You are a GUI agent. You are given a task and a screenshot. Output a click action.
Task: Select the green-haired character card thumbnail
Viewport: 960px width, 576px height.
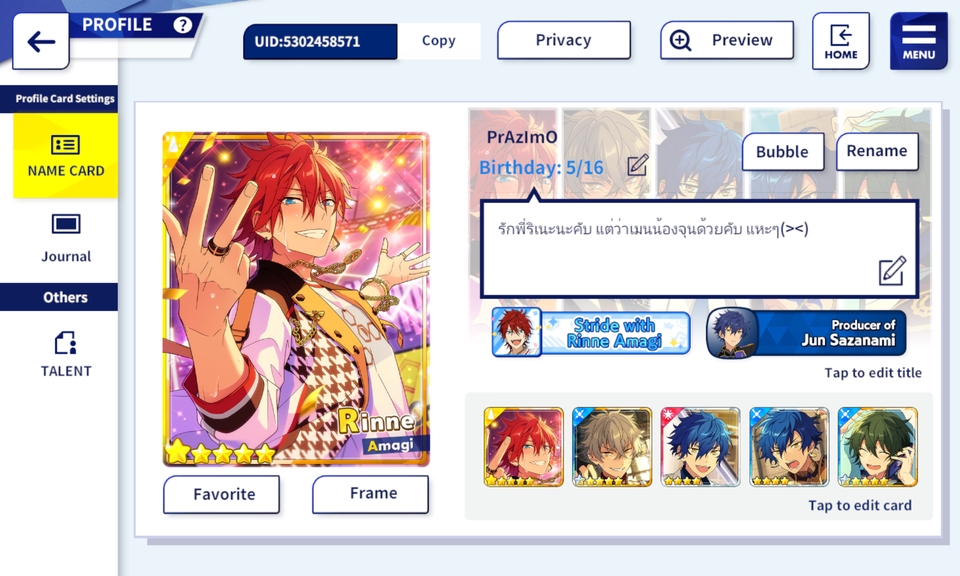click(877, 447)
